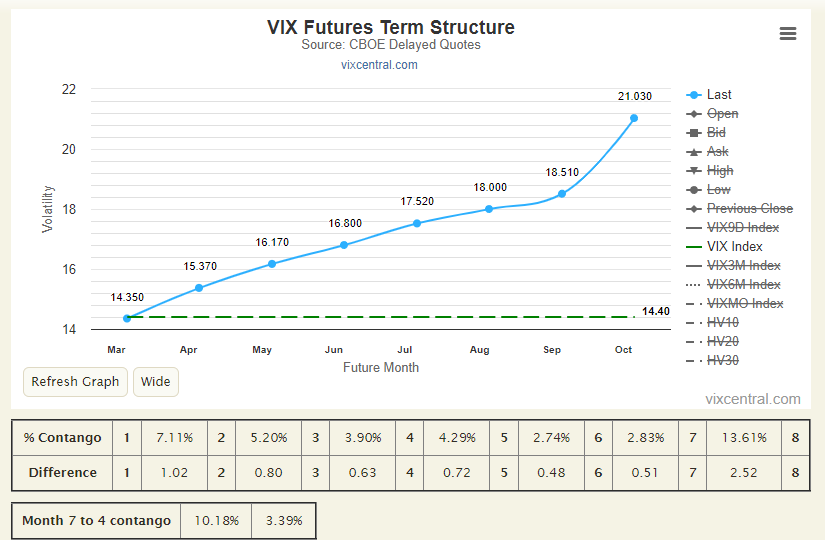Select the Sep 18.510 data point
The width and height of the screenshot is (825, 540).
coord(562,194)
